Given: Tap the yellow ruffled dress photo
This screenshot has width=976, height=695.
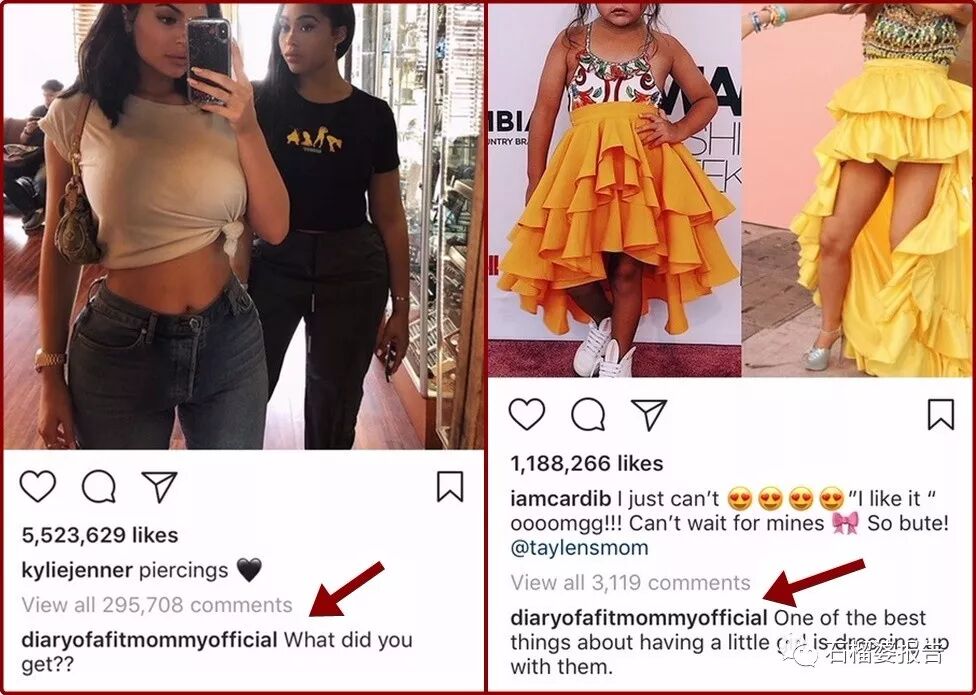Looking at the screenshot, I should pyautogui.click(x=857, y=190).
